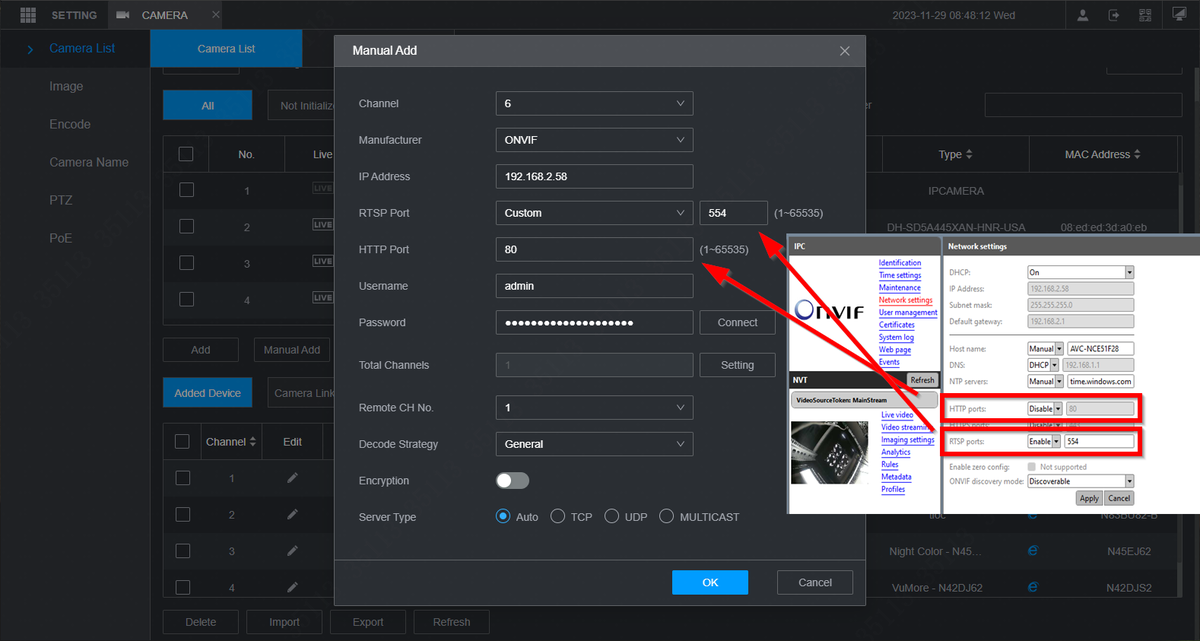This screenshot has width=1200, height=641.
Task: Close the Manual Add dialog with X
Action: [x=845, y=50]
